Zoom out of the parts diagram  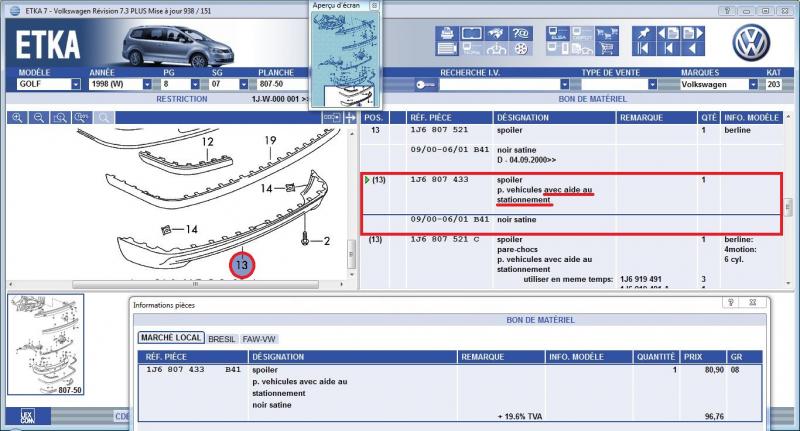pos(39,118)
